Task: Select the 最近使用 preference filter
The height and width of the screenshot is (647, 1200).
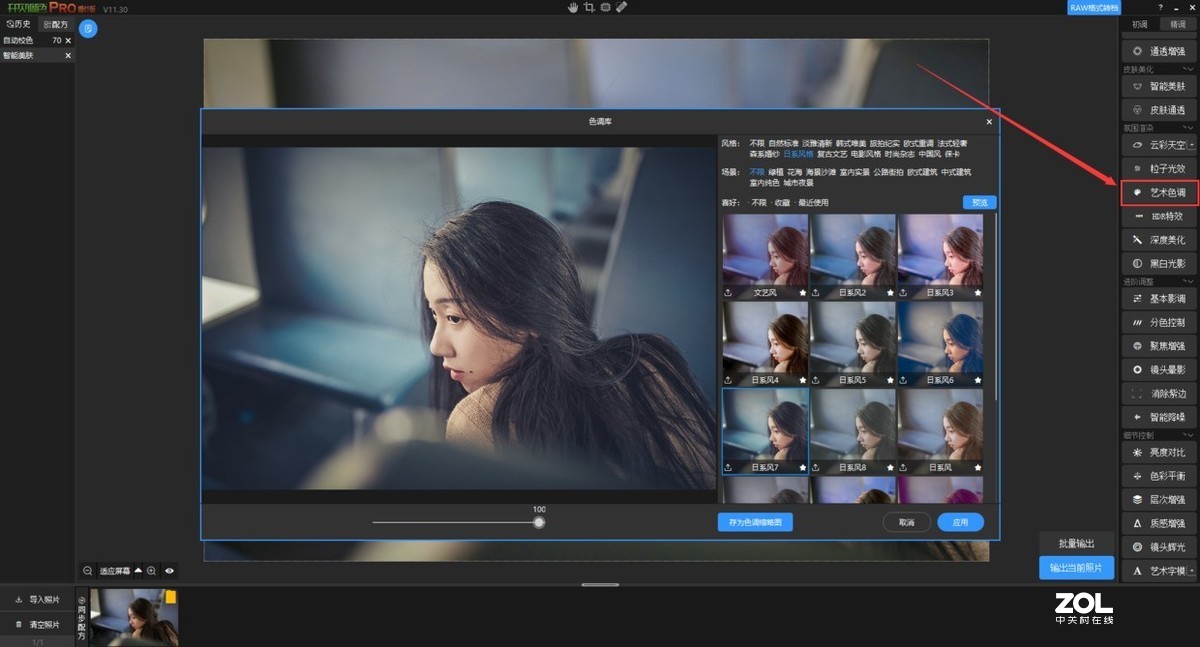Action: [812, 203]
